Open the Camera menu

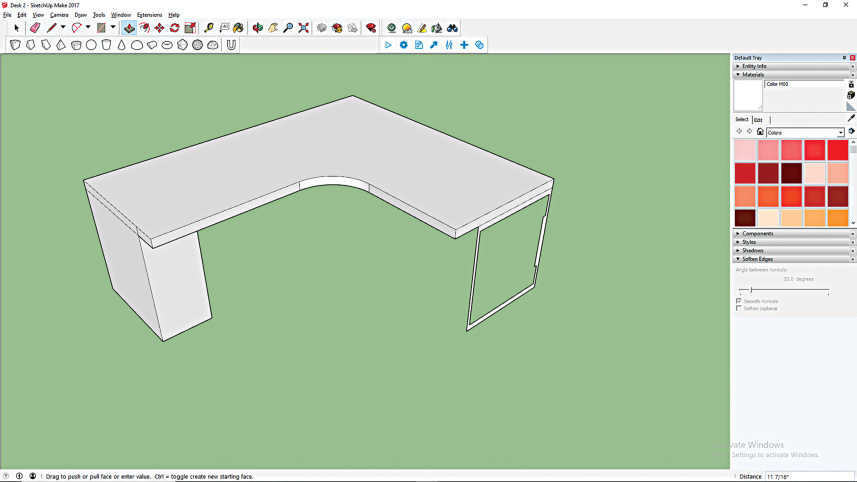pos(59,15)
